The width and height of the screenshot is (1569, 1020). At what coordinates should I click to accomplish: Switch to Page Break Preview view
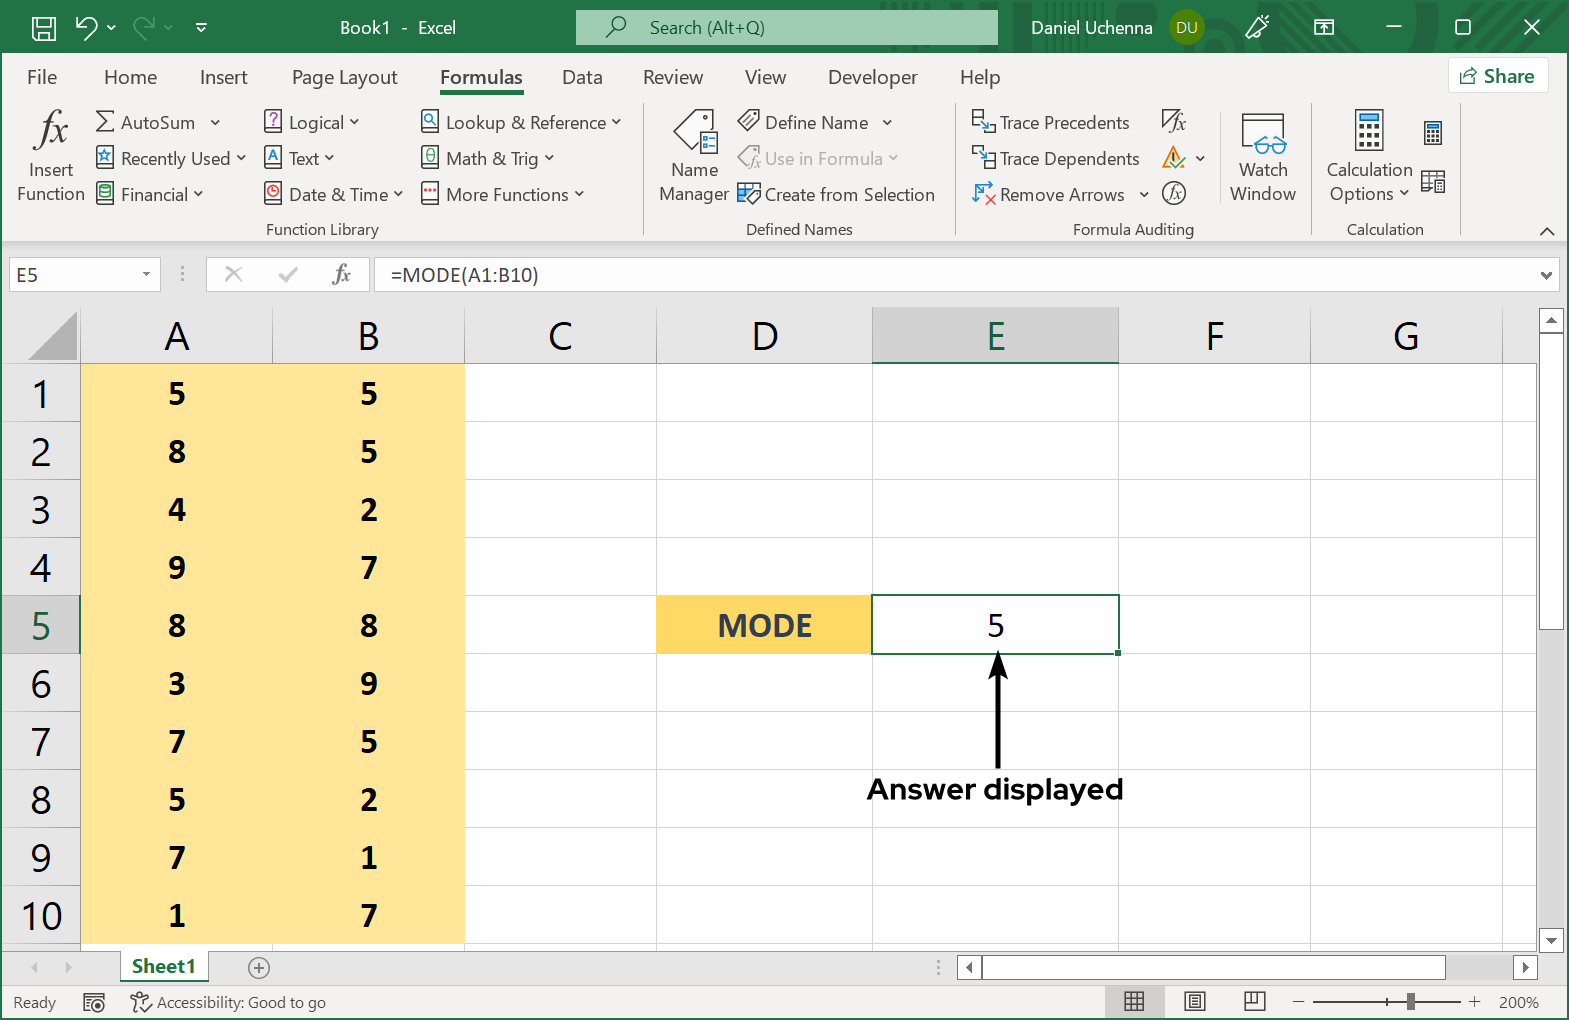(x=1254, y=1002)
